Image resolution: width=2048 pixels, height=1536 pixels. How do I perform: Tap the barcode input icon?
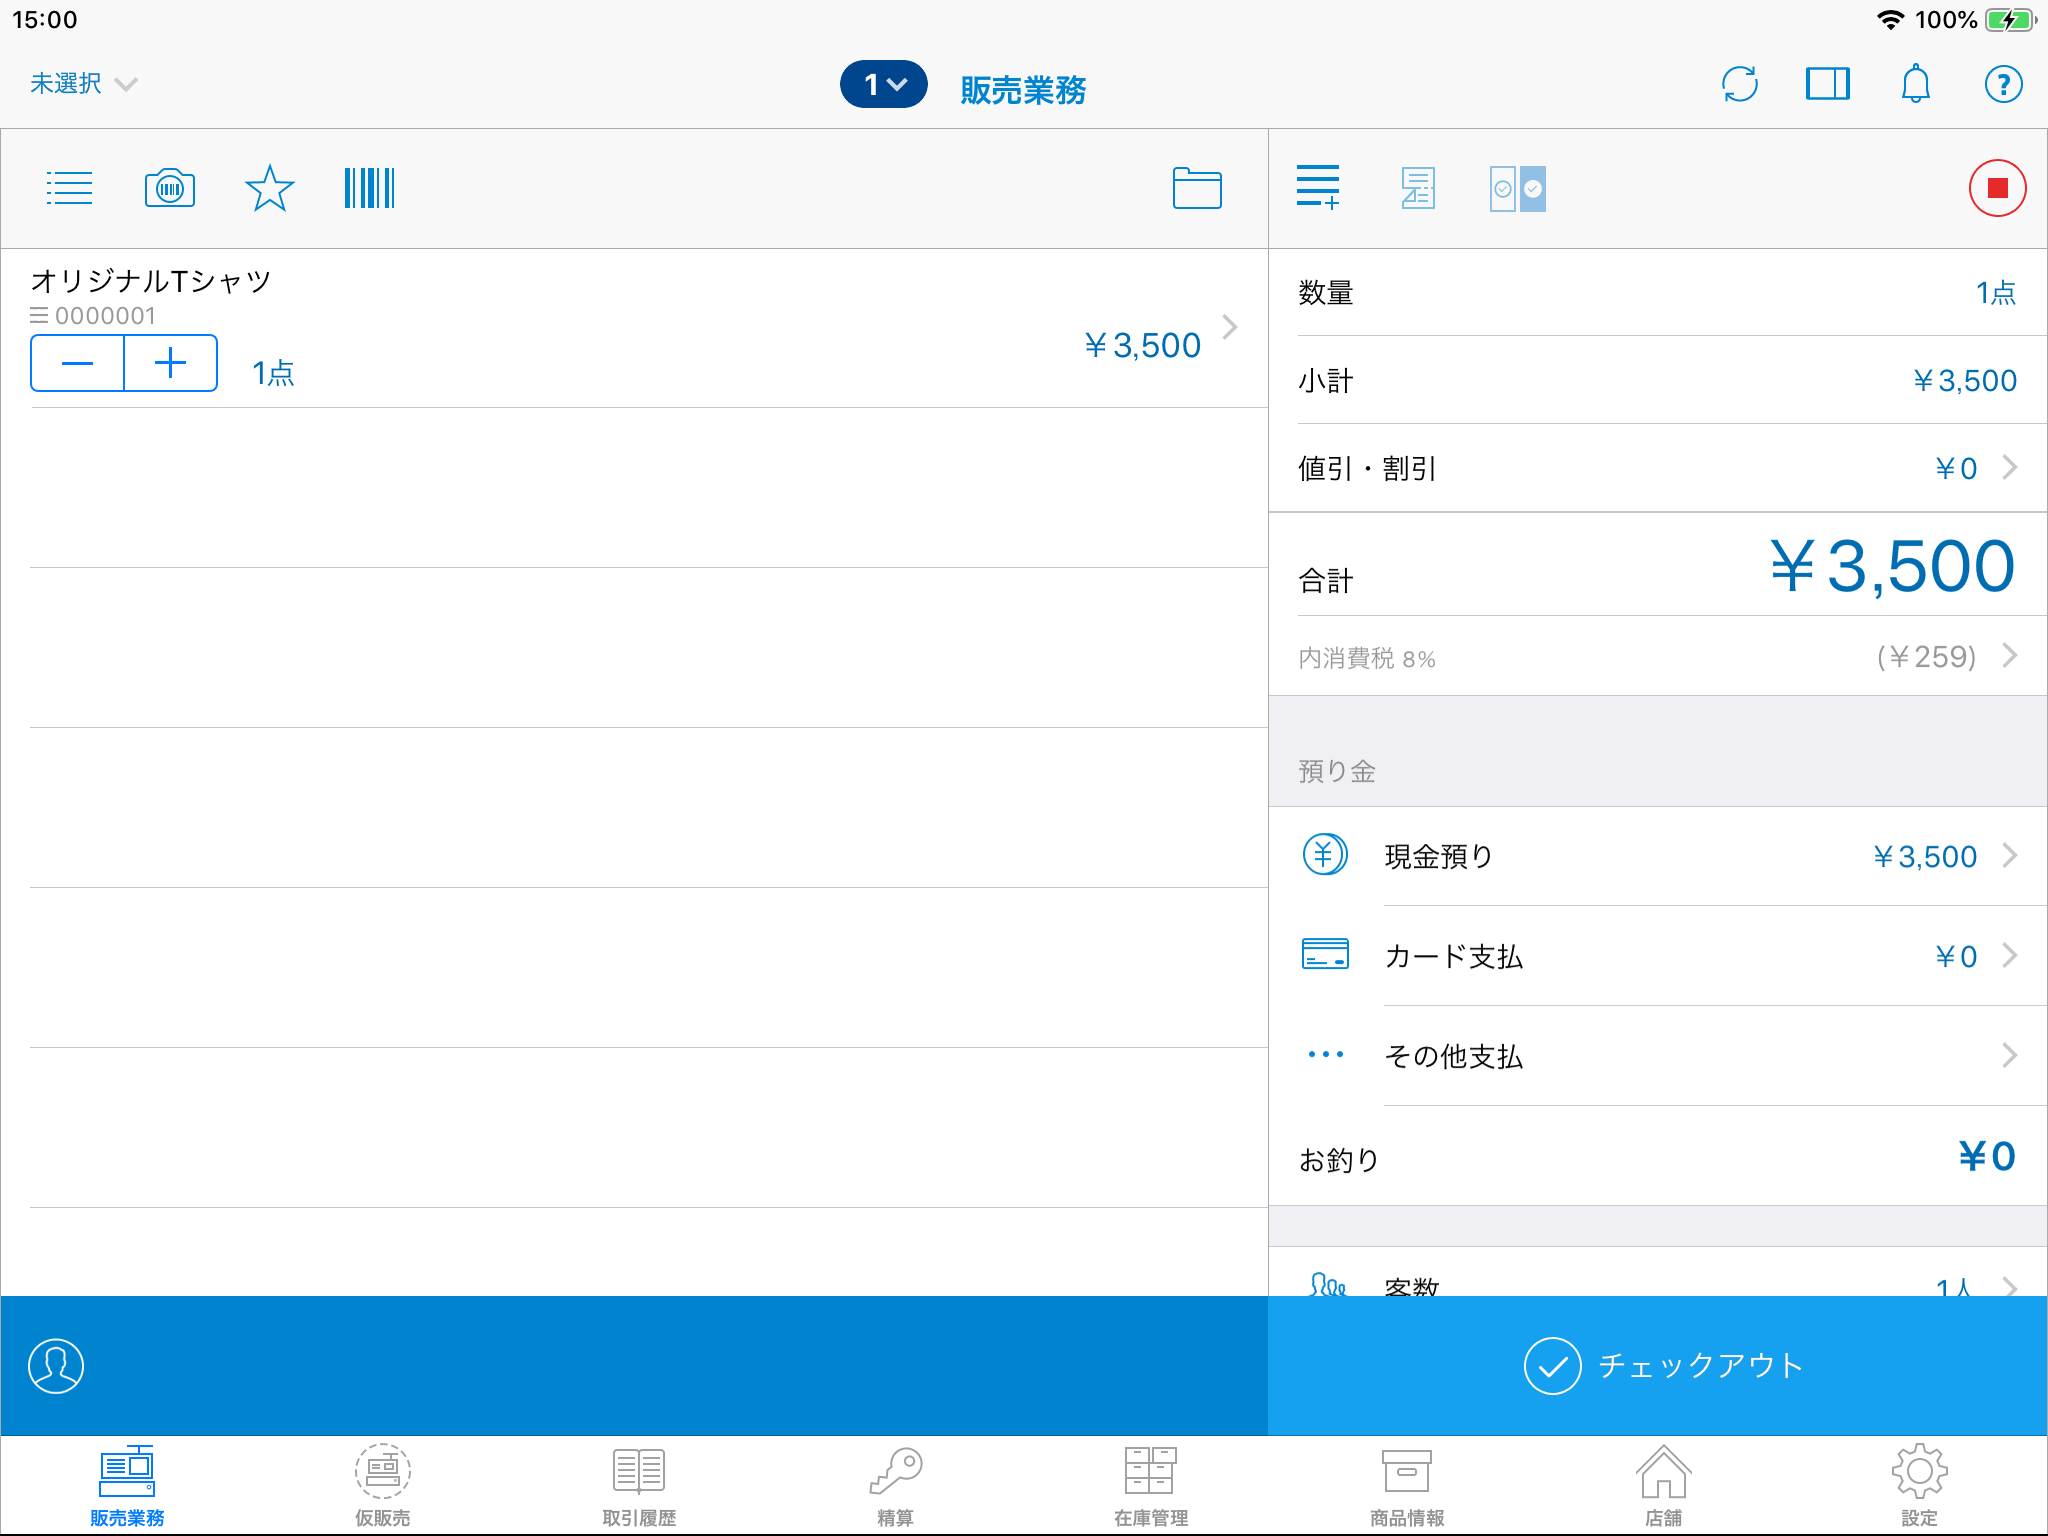(x=369, y=188)
